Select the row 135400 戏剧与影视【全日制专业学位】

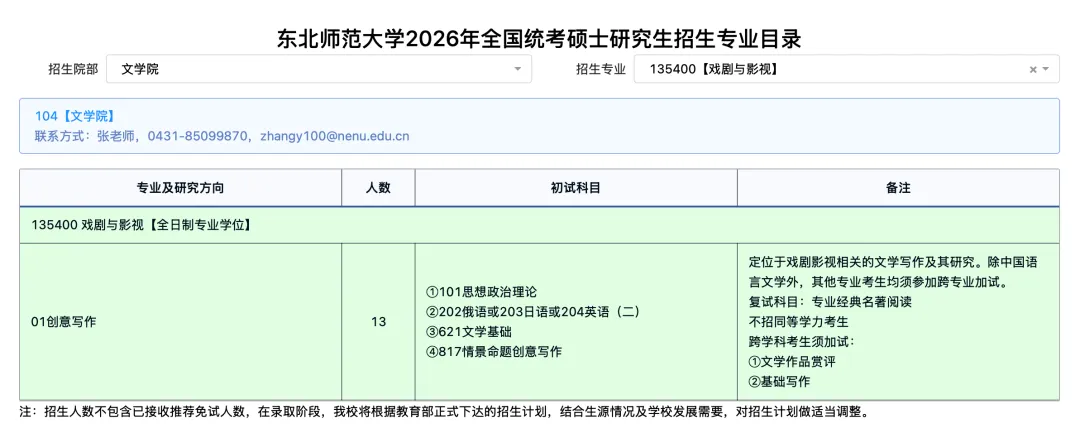(x=539, y=225)
